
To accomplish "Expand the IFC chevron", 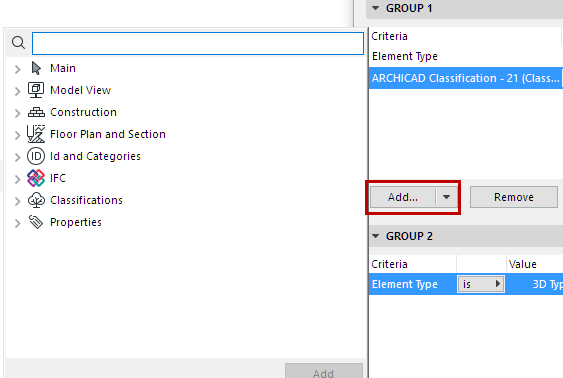I will pyautogui.click(x=17, y=179).
